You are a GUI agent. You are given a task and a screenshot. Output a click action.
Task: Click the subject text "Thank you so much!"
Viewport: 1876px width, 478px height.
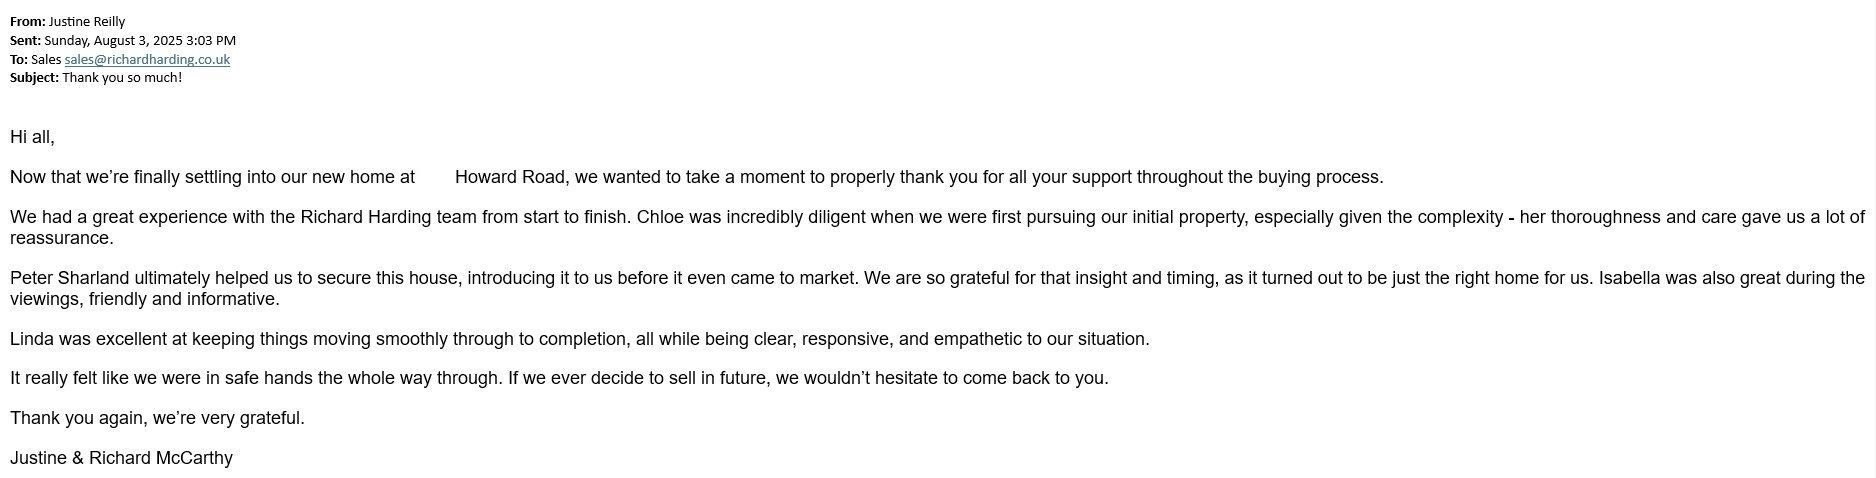[x=122, y=78]
